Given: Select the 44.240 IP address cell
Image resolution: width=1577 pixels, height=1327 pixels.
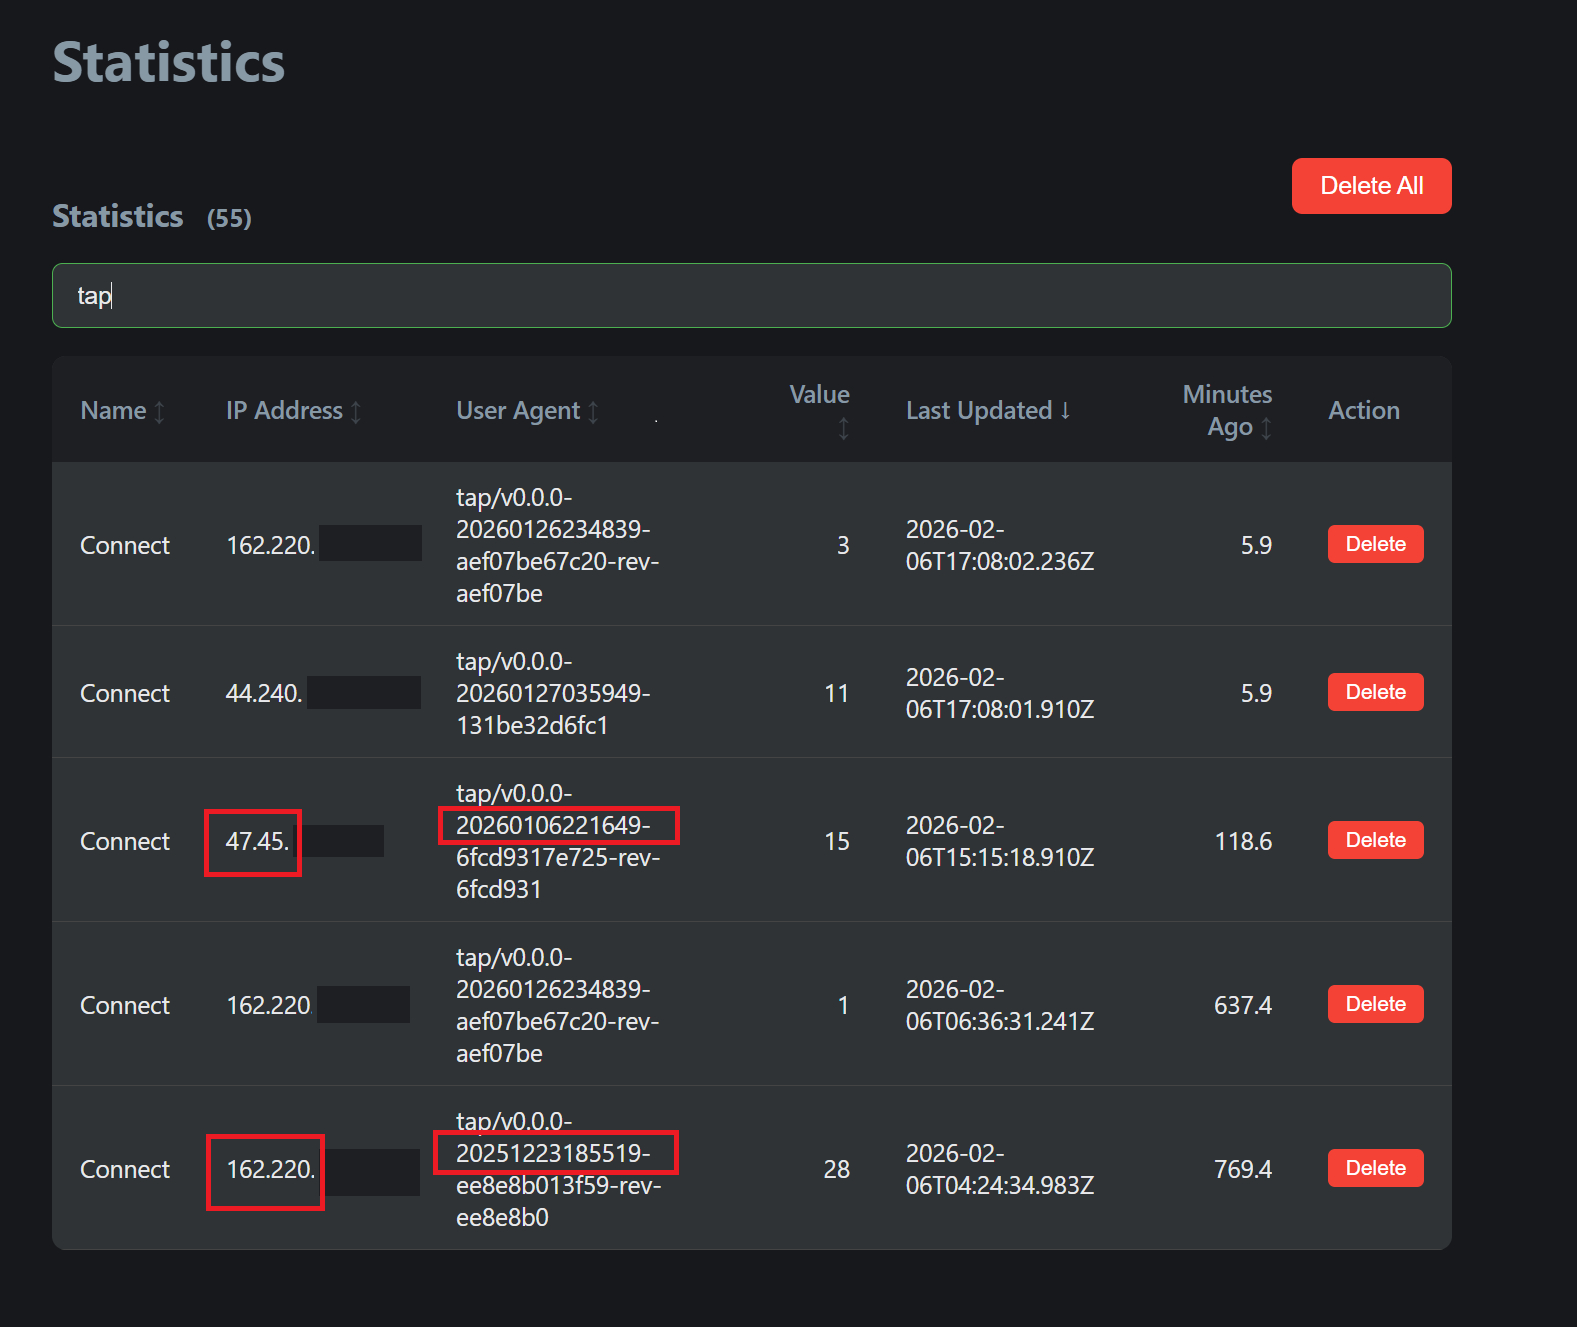Looking at the screenshot, I should pyautogui.click(x=264, y=694).
